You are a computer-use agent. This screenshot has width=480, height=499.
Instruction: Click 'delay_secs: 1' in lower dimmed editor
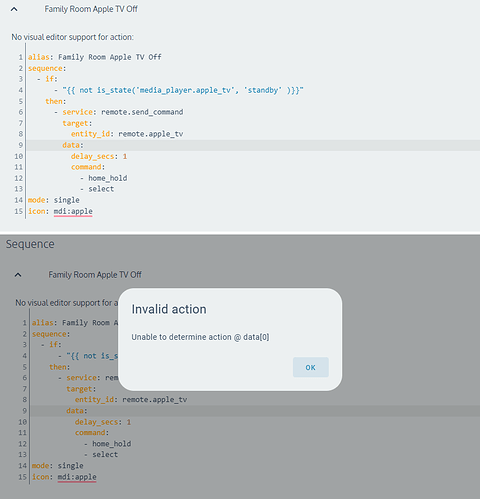pyautogui.click(x=103, y=422)
